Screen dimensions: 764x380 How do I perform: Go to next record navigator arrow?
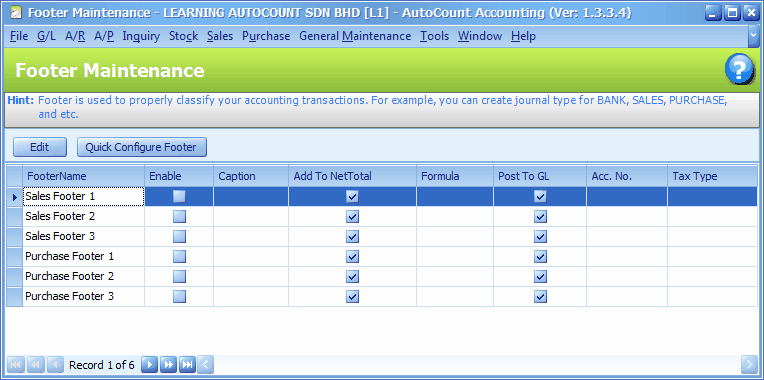pos(150,364)
